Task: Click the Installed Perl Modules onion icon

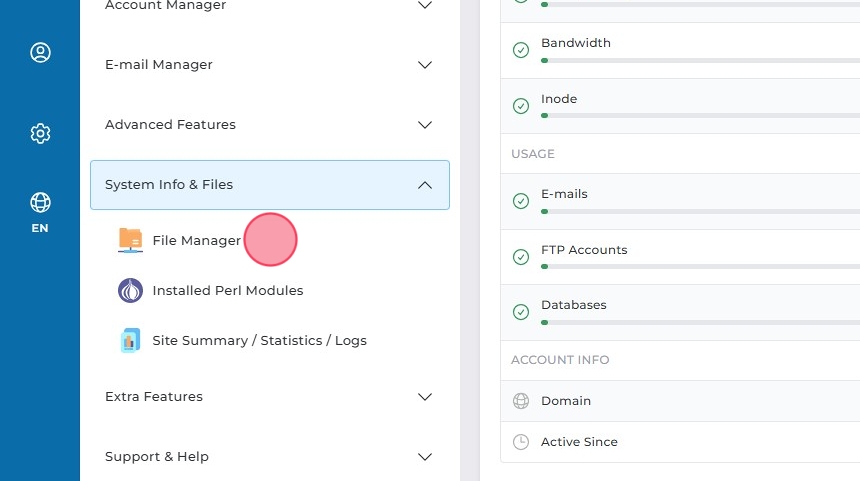Action: 130,291
